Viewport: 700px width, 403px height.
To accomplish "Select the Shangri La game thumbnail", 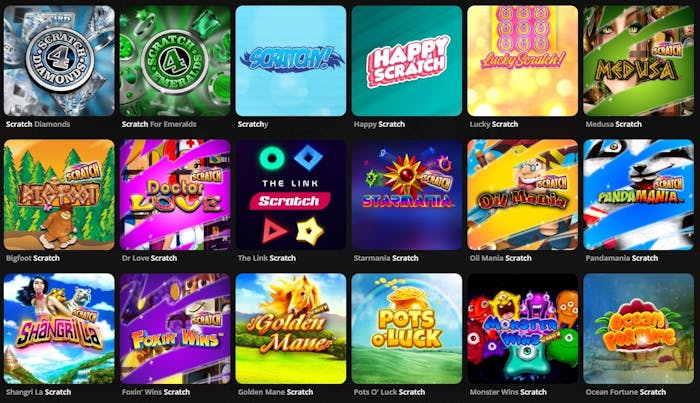I will [x=59, y=328].
